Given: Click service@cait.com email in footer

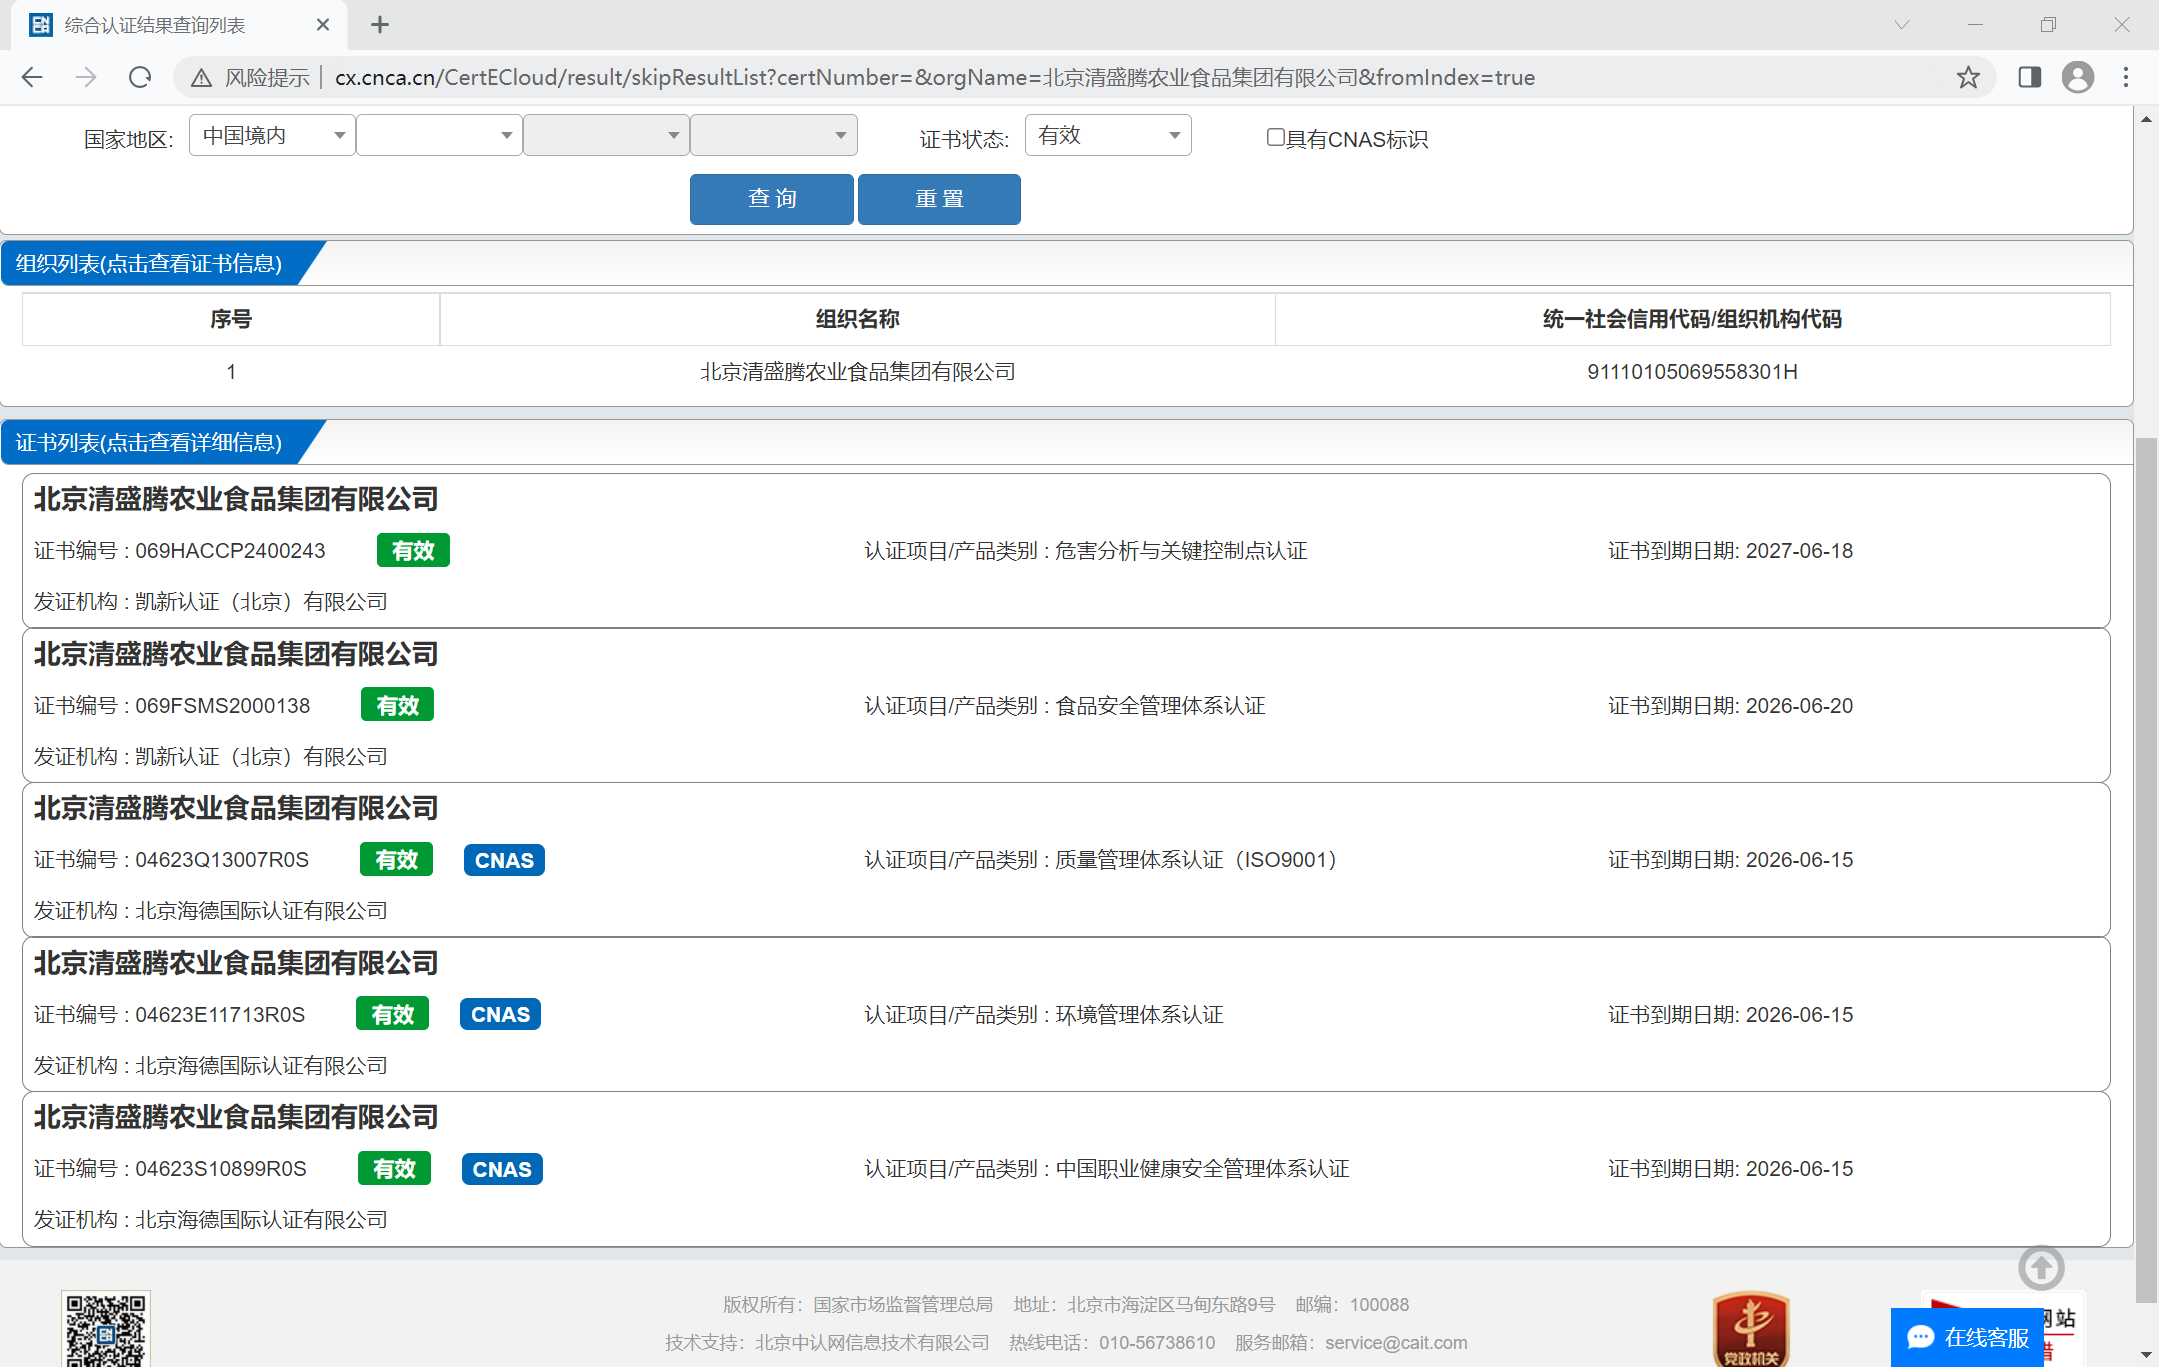Looking at the screenshot, I should tap(1396, 1343).
